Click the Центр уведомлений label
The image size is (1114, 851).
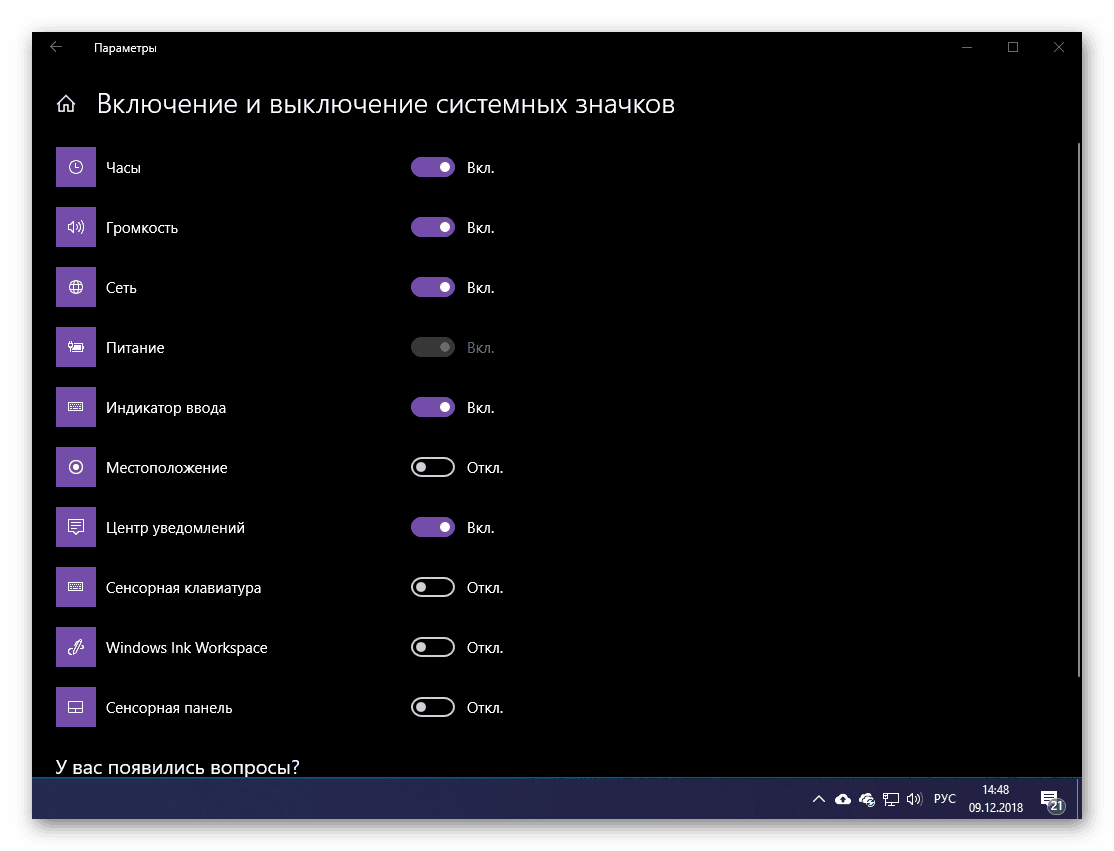(x=175, y=528)
